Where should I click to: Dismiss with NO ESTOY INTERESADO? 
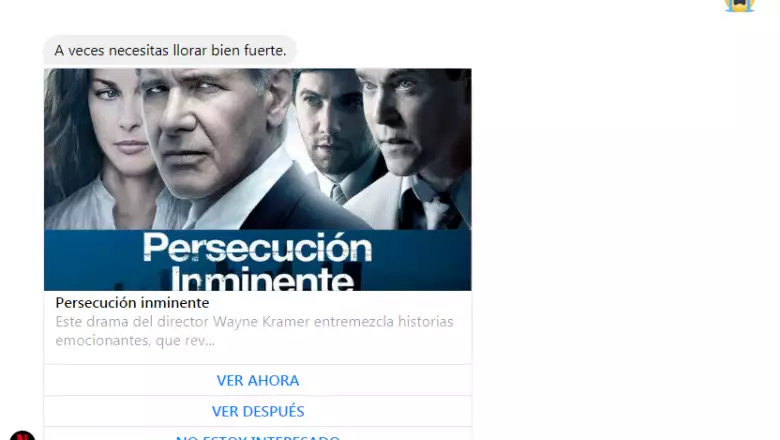click(258, 436)
